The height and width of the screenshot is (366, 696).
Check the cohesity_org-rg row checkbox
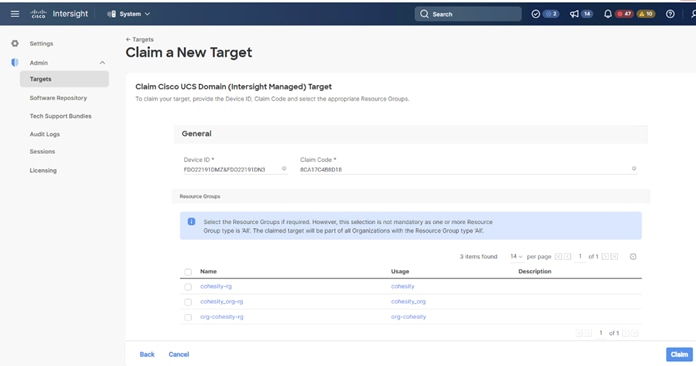coord(188,302)
